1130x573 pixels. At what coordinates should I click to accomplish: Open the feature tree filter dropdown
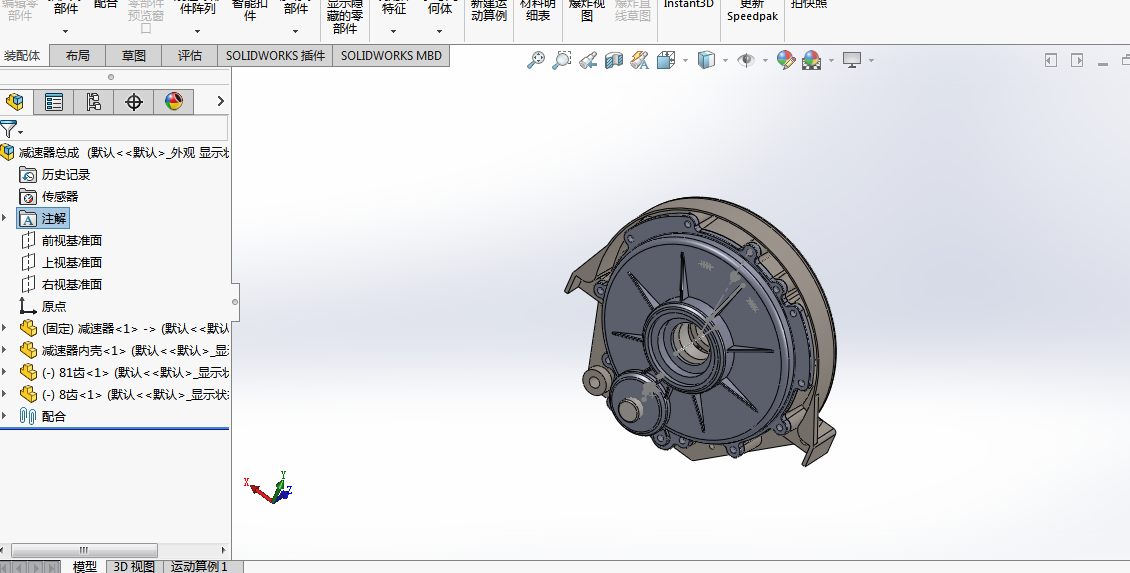(12, 129)
